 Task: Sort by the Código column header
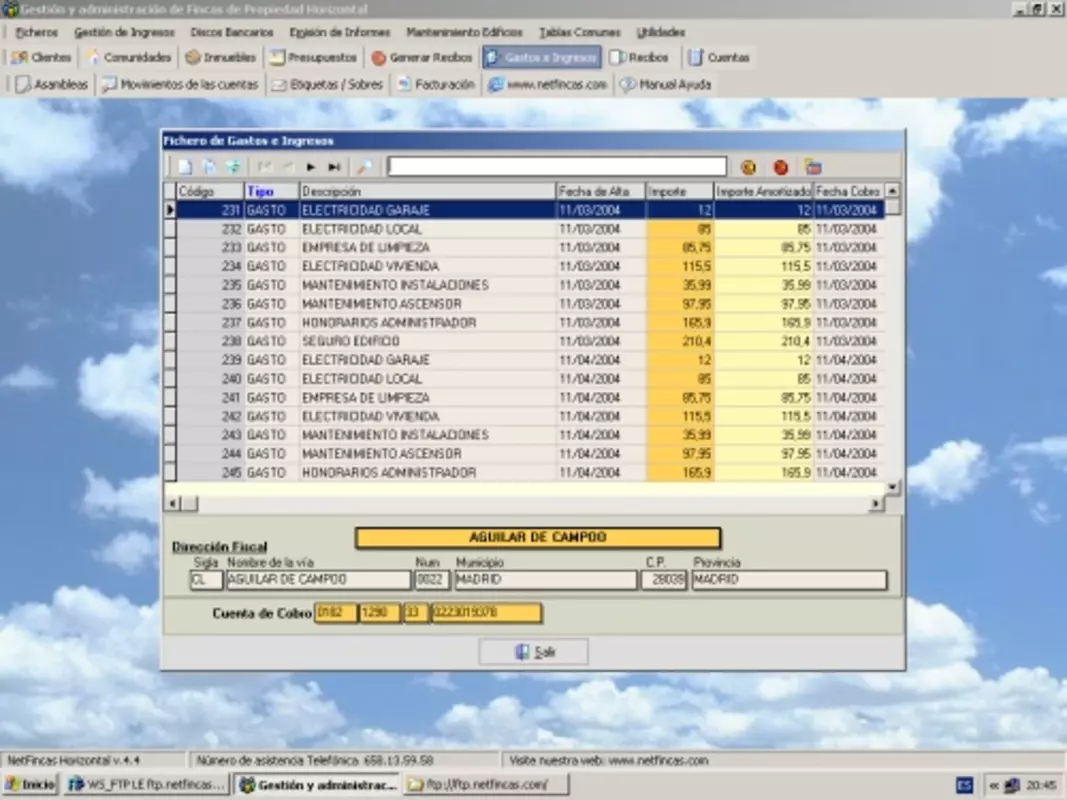coord(210,192)
